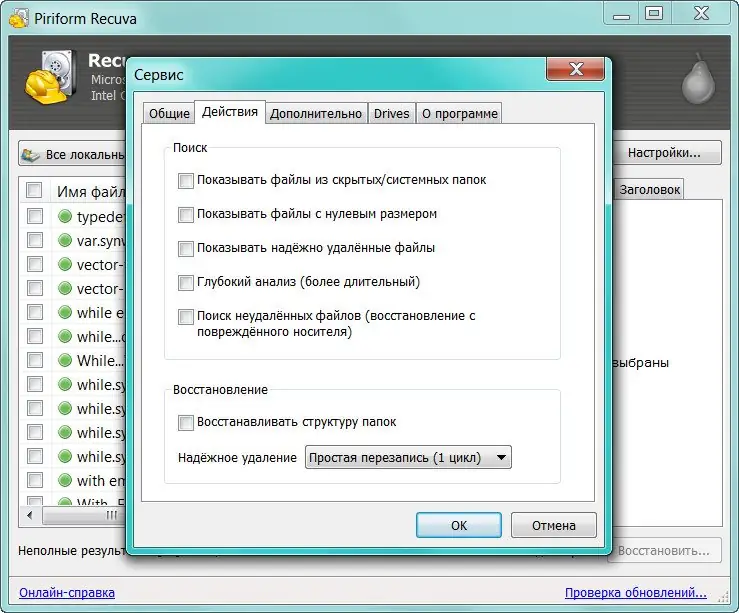Check the 'while e' file checkbox
The height and width of the screenshot is (613, 739).
point(35,312)
